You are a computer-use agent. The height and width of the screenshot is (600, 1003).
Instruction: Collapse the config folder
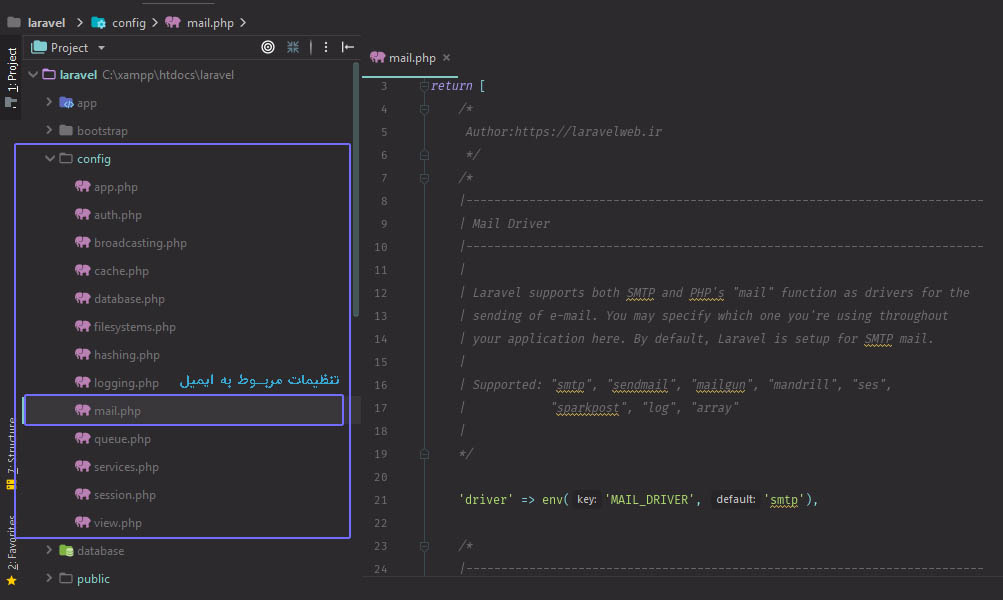[x=49, y=159]
